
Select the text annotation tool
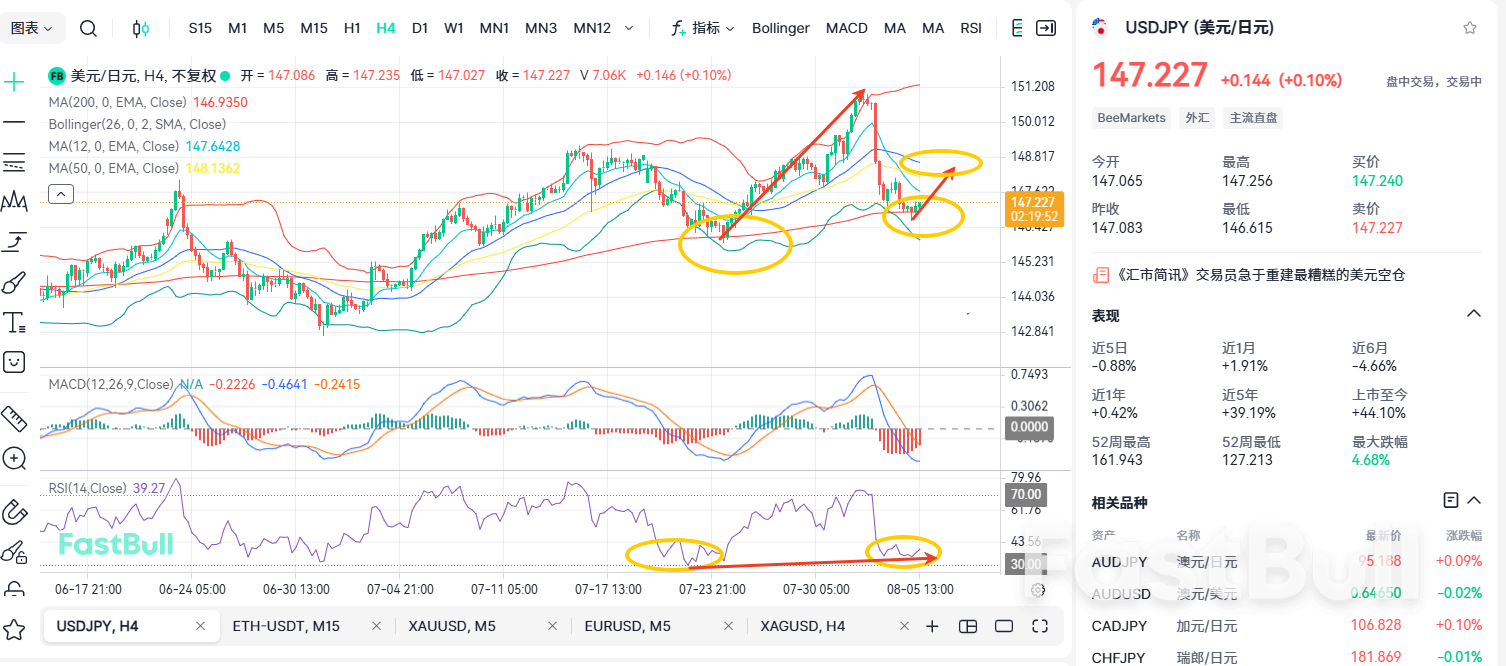point(14,321)
